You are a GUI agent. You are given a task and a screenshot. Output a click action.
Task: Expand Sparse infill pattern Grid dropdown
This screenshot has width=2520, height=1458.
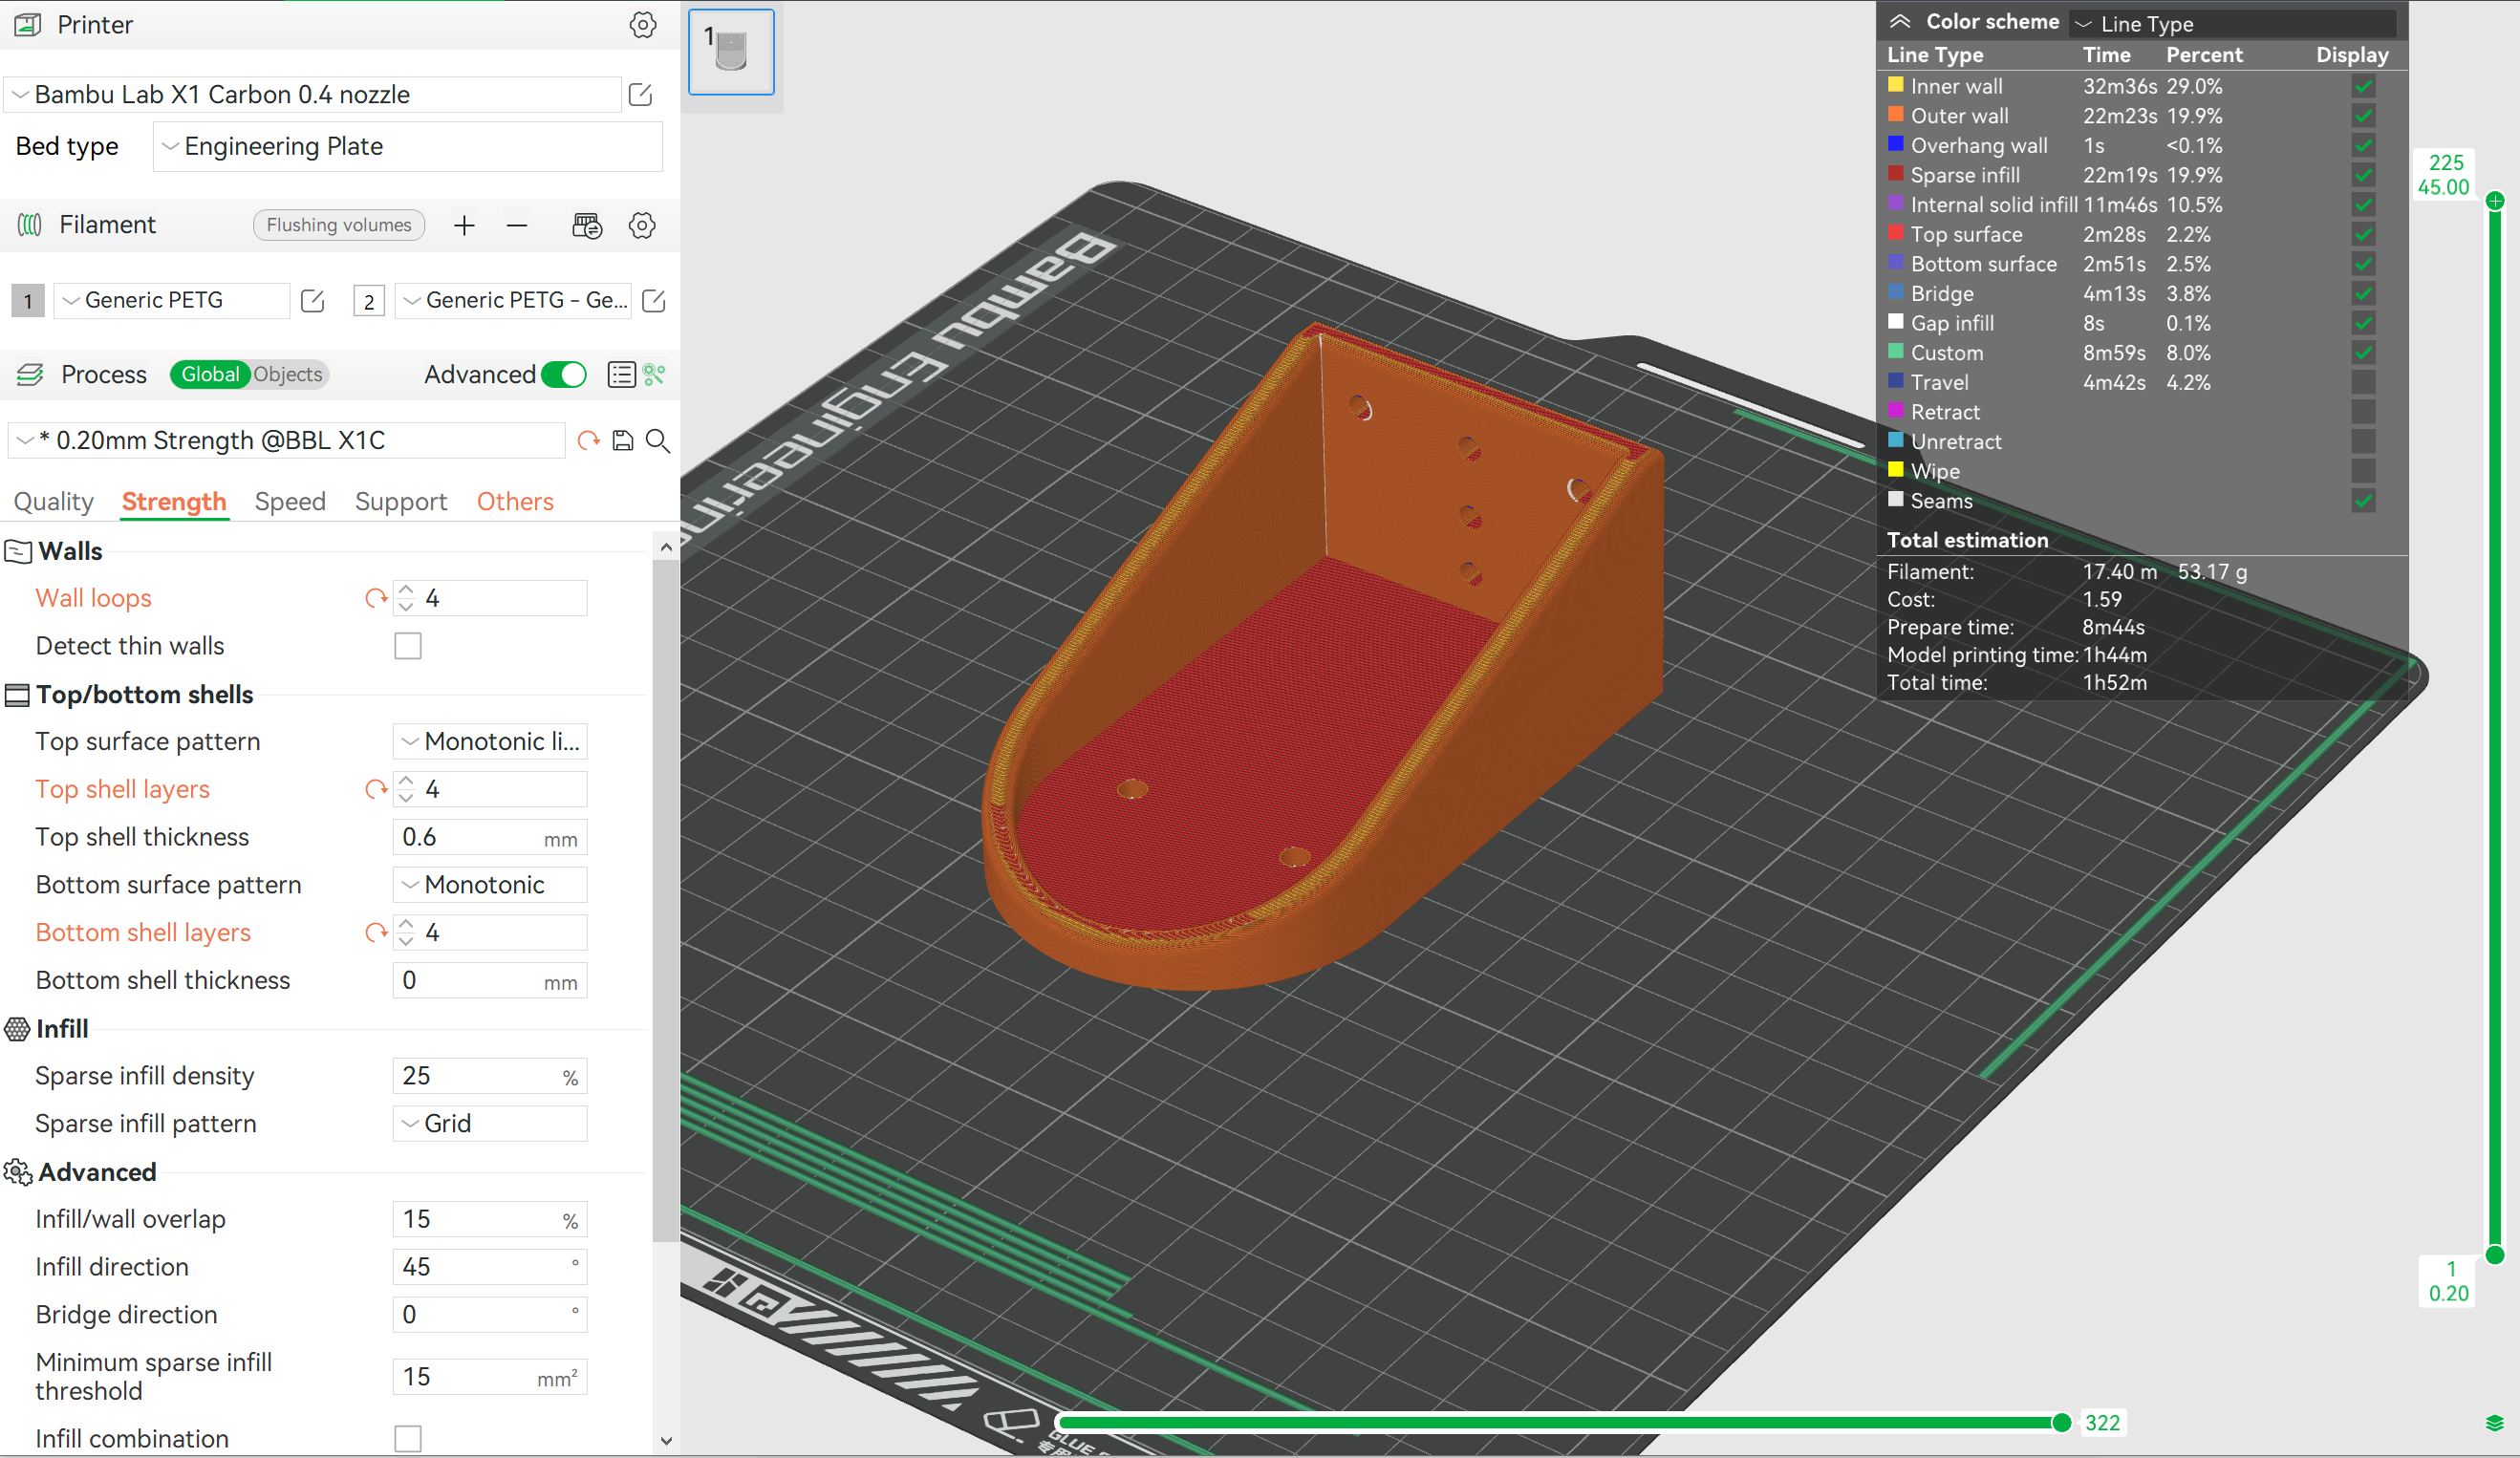[x=489, y=1123]
